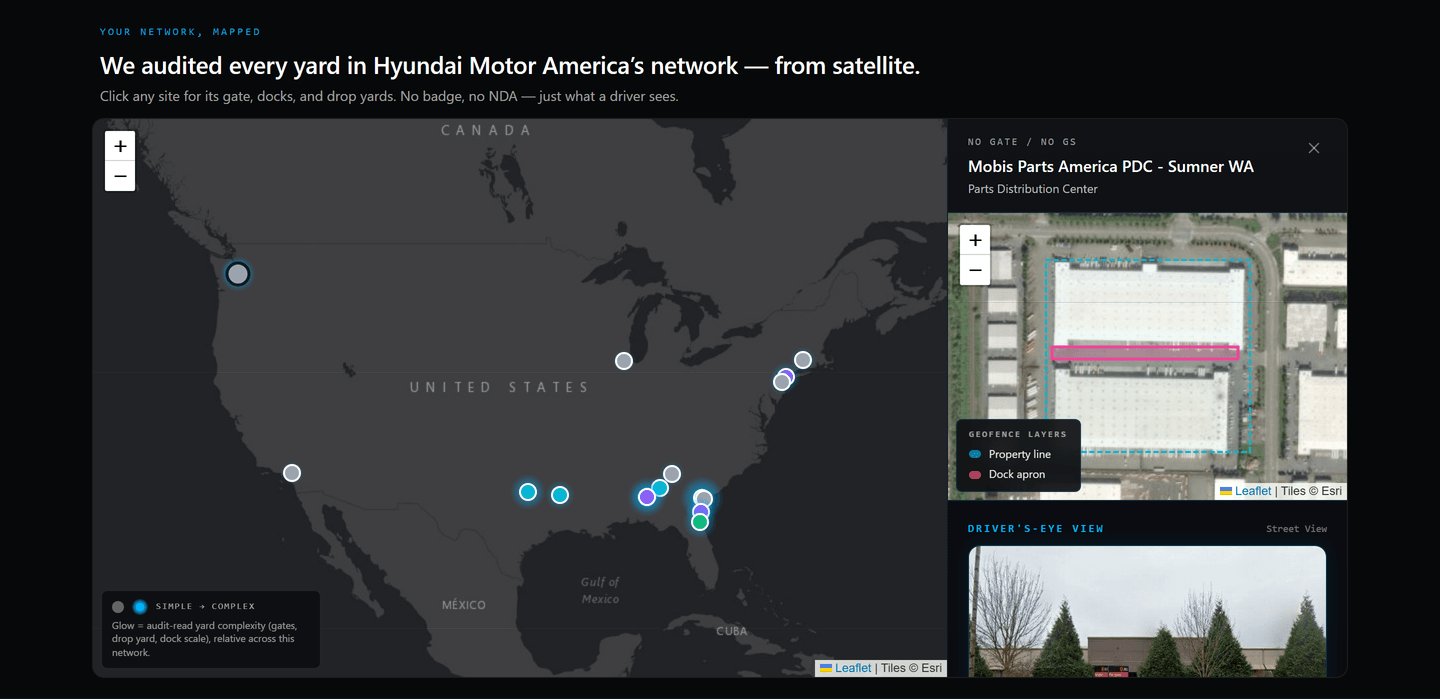Click the CANADA map label
This screenshot has width=1440, height=699.
click(x=486, y=130)
